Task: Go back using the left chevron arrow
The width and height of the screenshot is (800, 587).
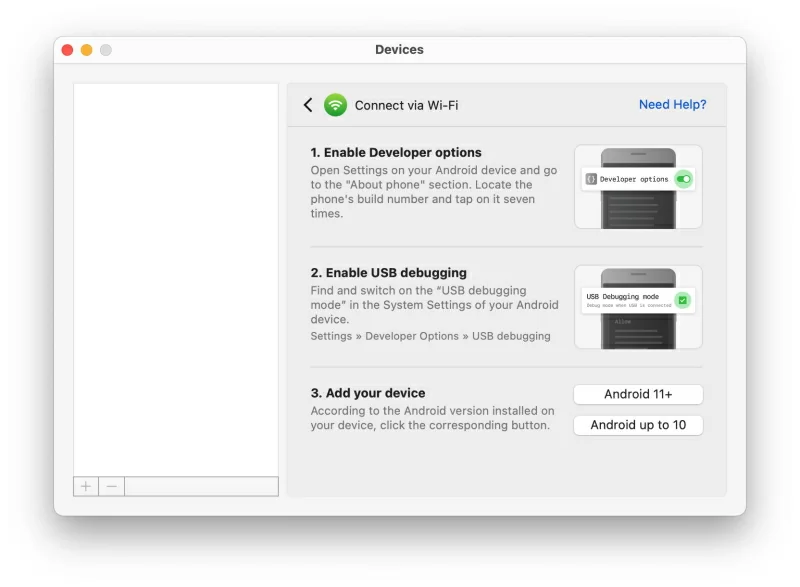Action: coord(308,105)
